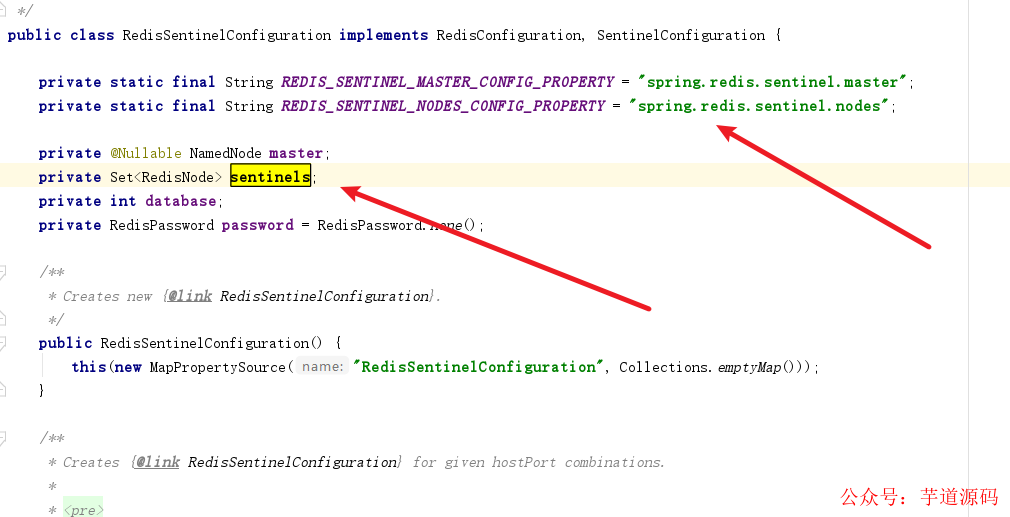Click the master field identifier
Image resolution: width=1010 pixels, height=517 pixels.
point(296,153)
